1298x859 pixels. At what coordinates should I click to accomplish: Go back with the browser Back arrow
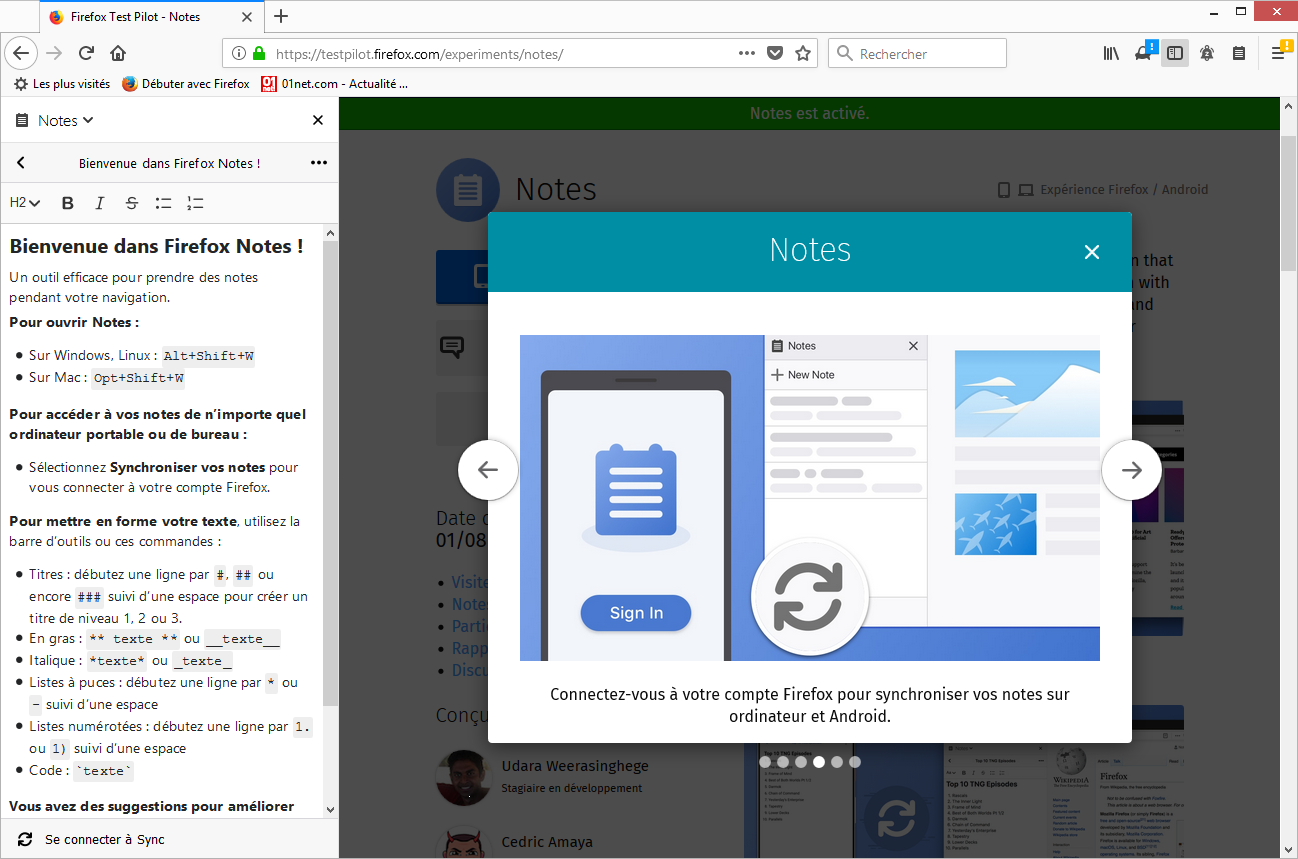pyautogui.click(x=21, y=53)
